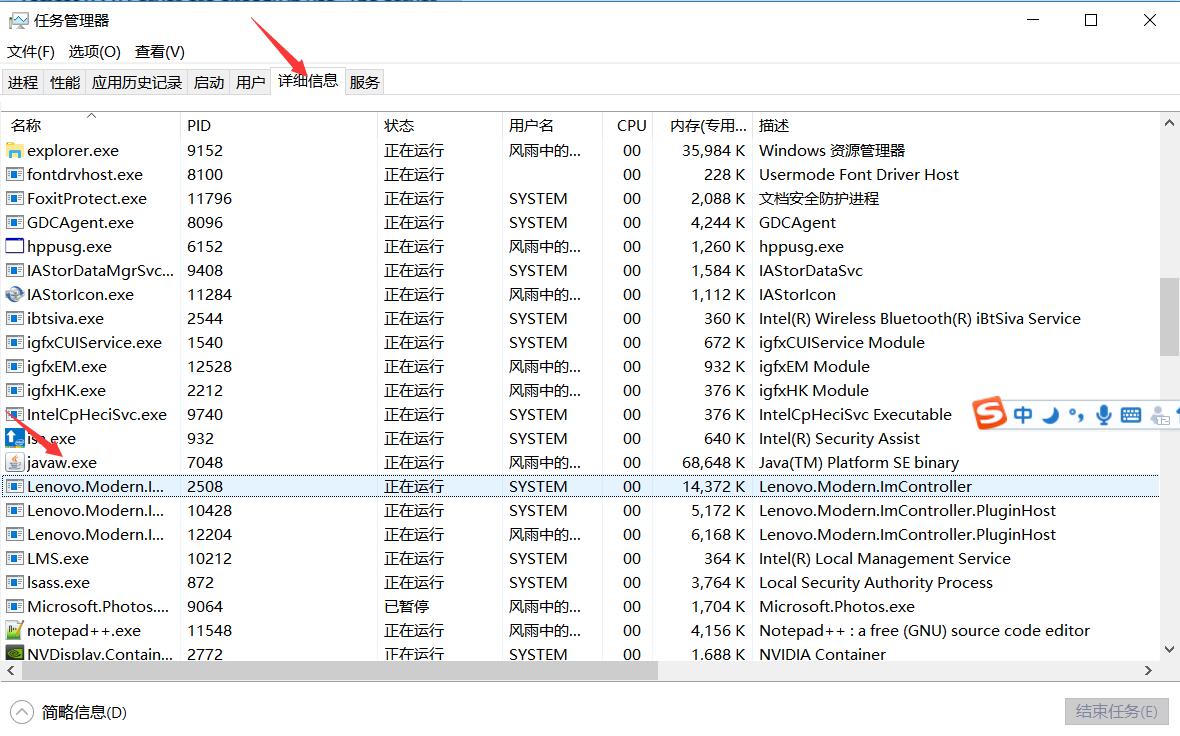Select the javaw.exe process row name
This screenshot has height=736, width=1180.
[x=62, y=463]
